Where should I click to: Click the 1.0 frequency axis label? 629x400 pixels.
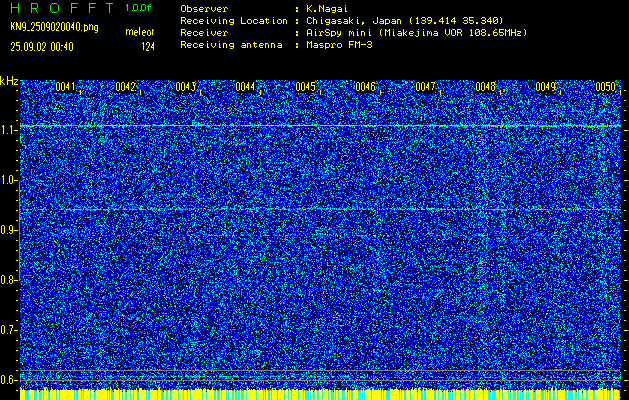click(7, 181)
